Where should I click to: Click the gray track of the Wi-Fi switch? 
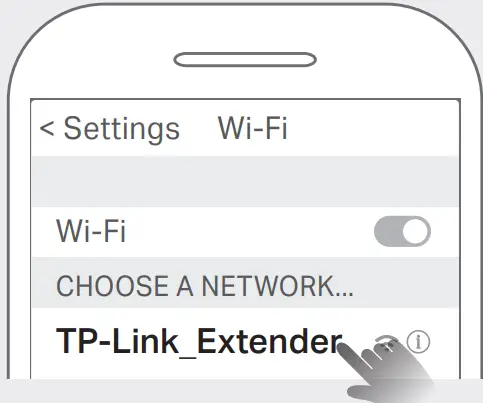point(387,231)
